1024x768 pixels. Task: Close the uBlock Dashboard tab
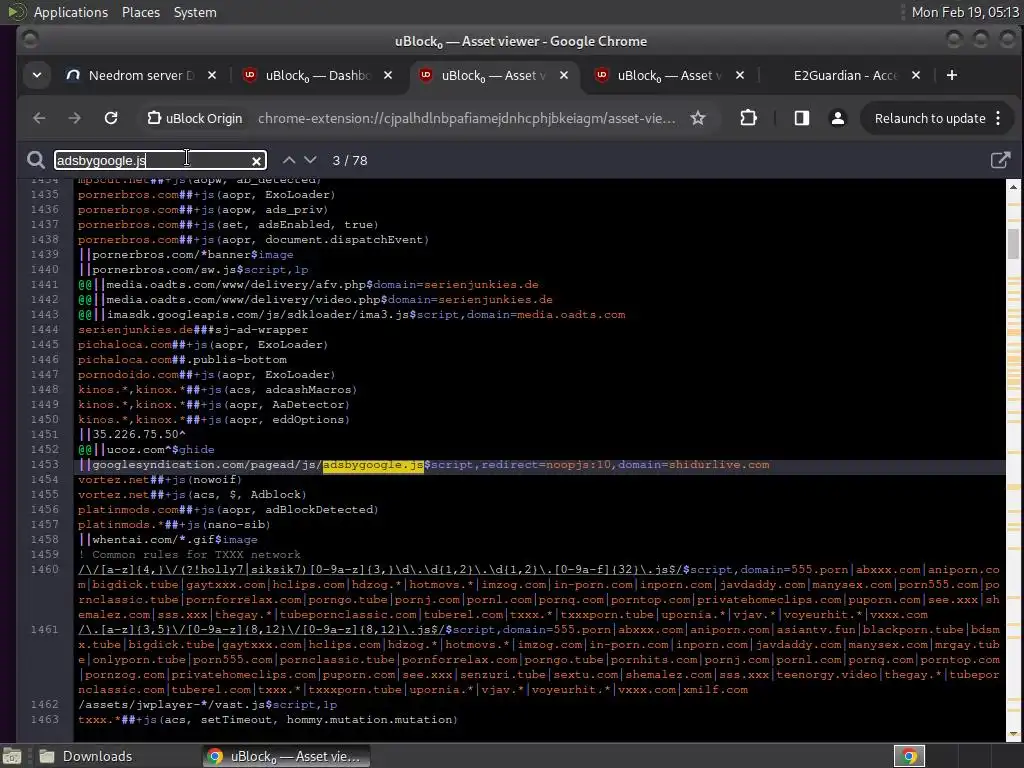(388, 75)
